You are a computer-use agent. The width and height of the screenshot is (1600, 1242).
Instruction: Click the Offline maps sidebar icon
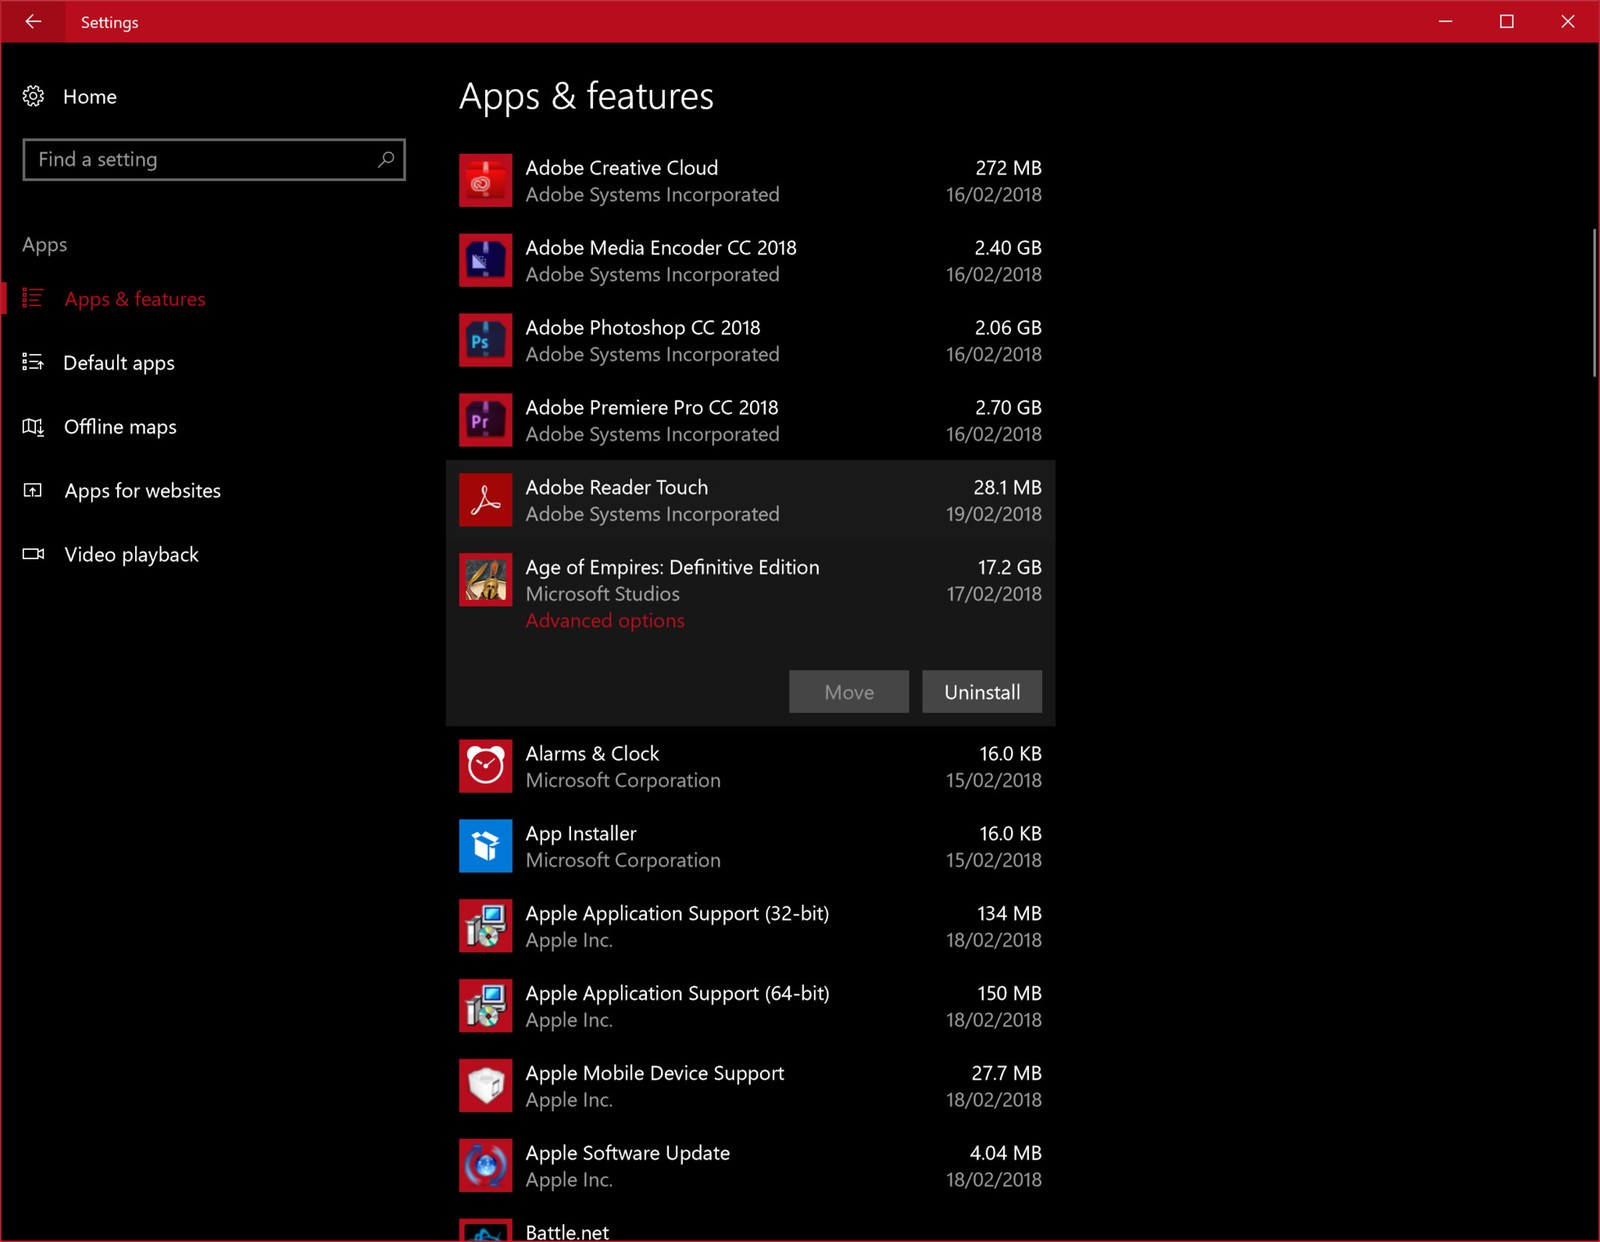click(x=33, y=427)
